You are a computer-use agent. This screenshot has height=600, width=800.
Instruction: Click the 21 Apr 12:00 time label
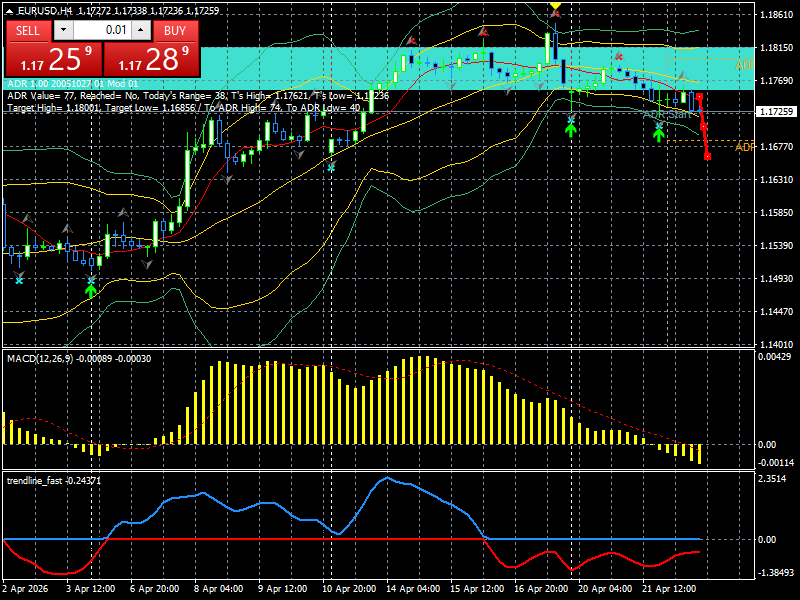click(x=669, y=588)
